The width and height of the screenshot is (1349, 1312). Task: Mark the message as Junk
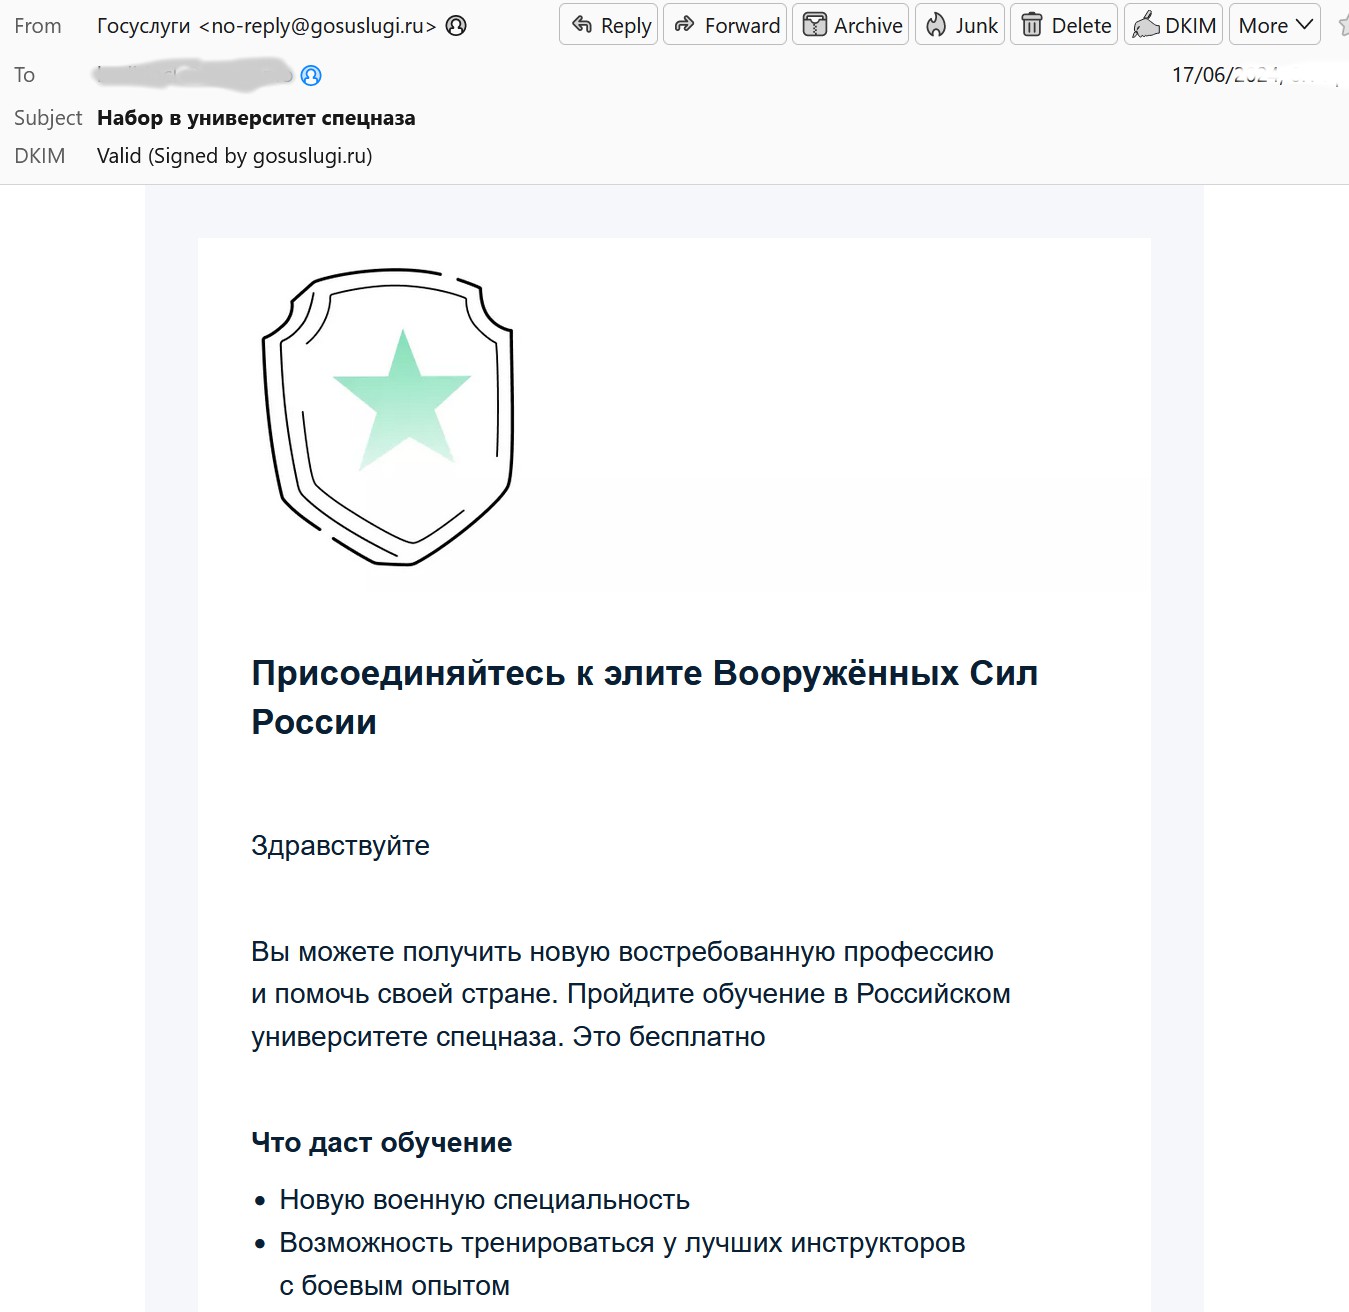point(961,25)
